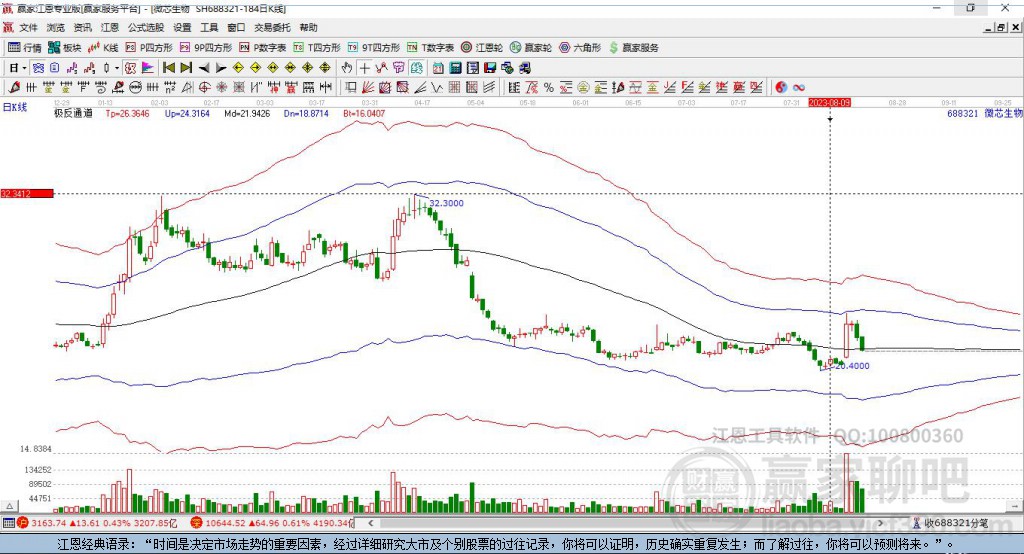Select the zigzag wave line tool
Screen dimensions: 1024x554
[x=436, y=87]
